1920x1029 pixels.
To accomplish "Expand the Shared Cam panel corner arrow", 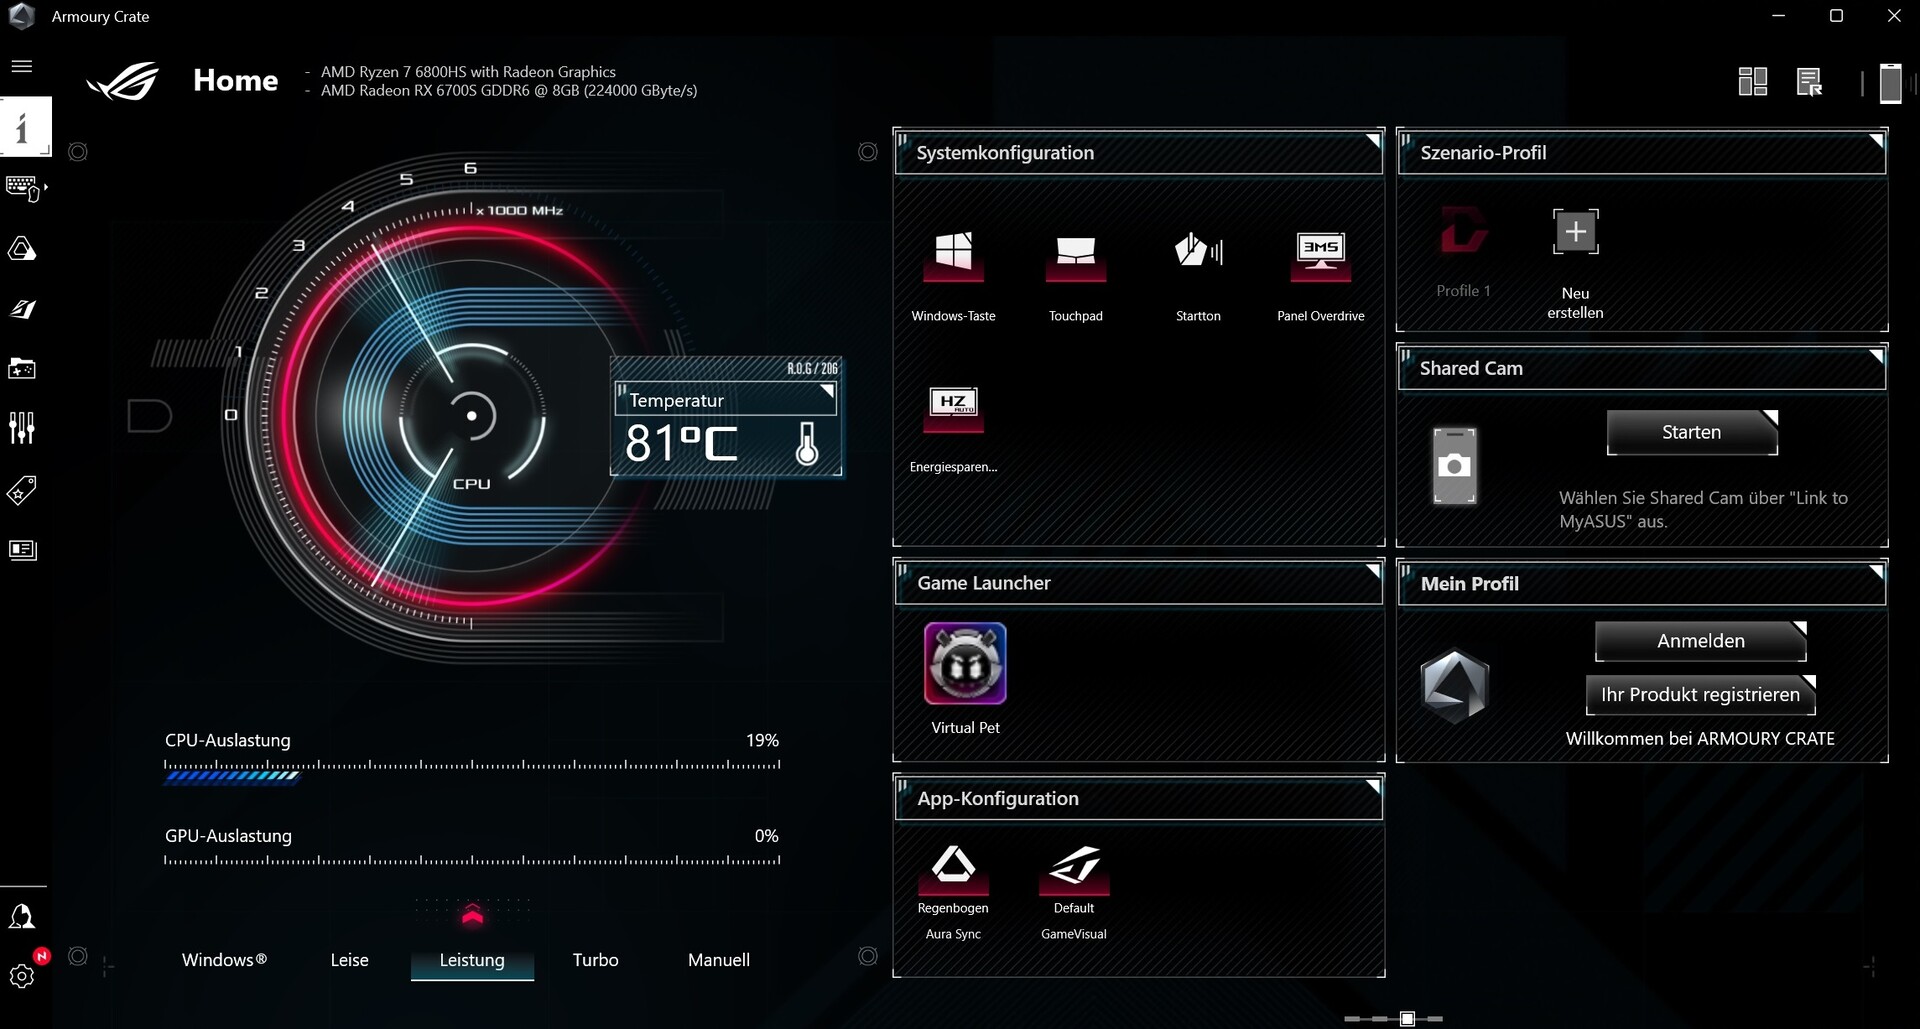I will point(1877,356).
